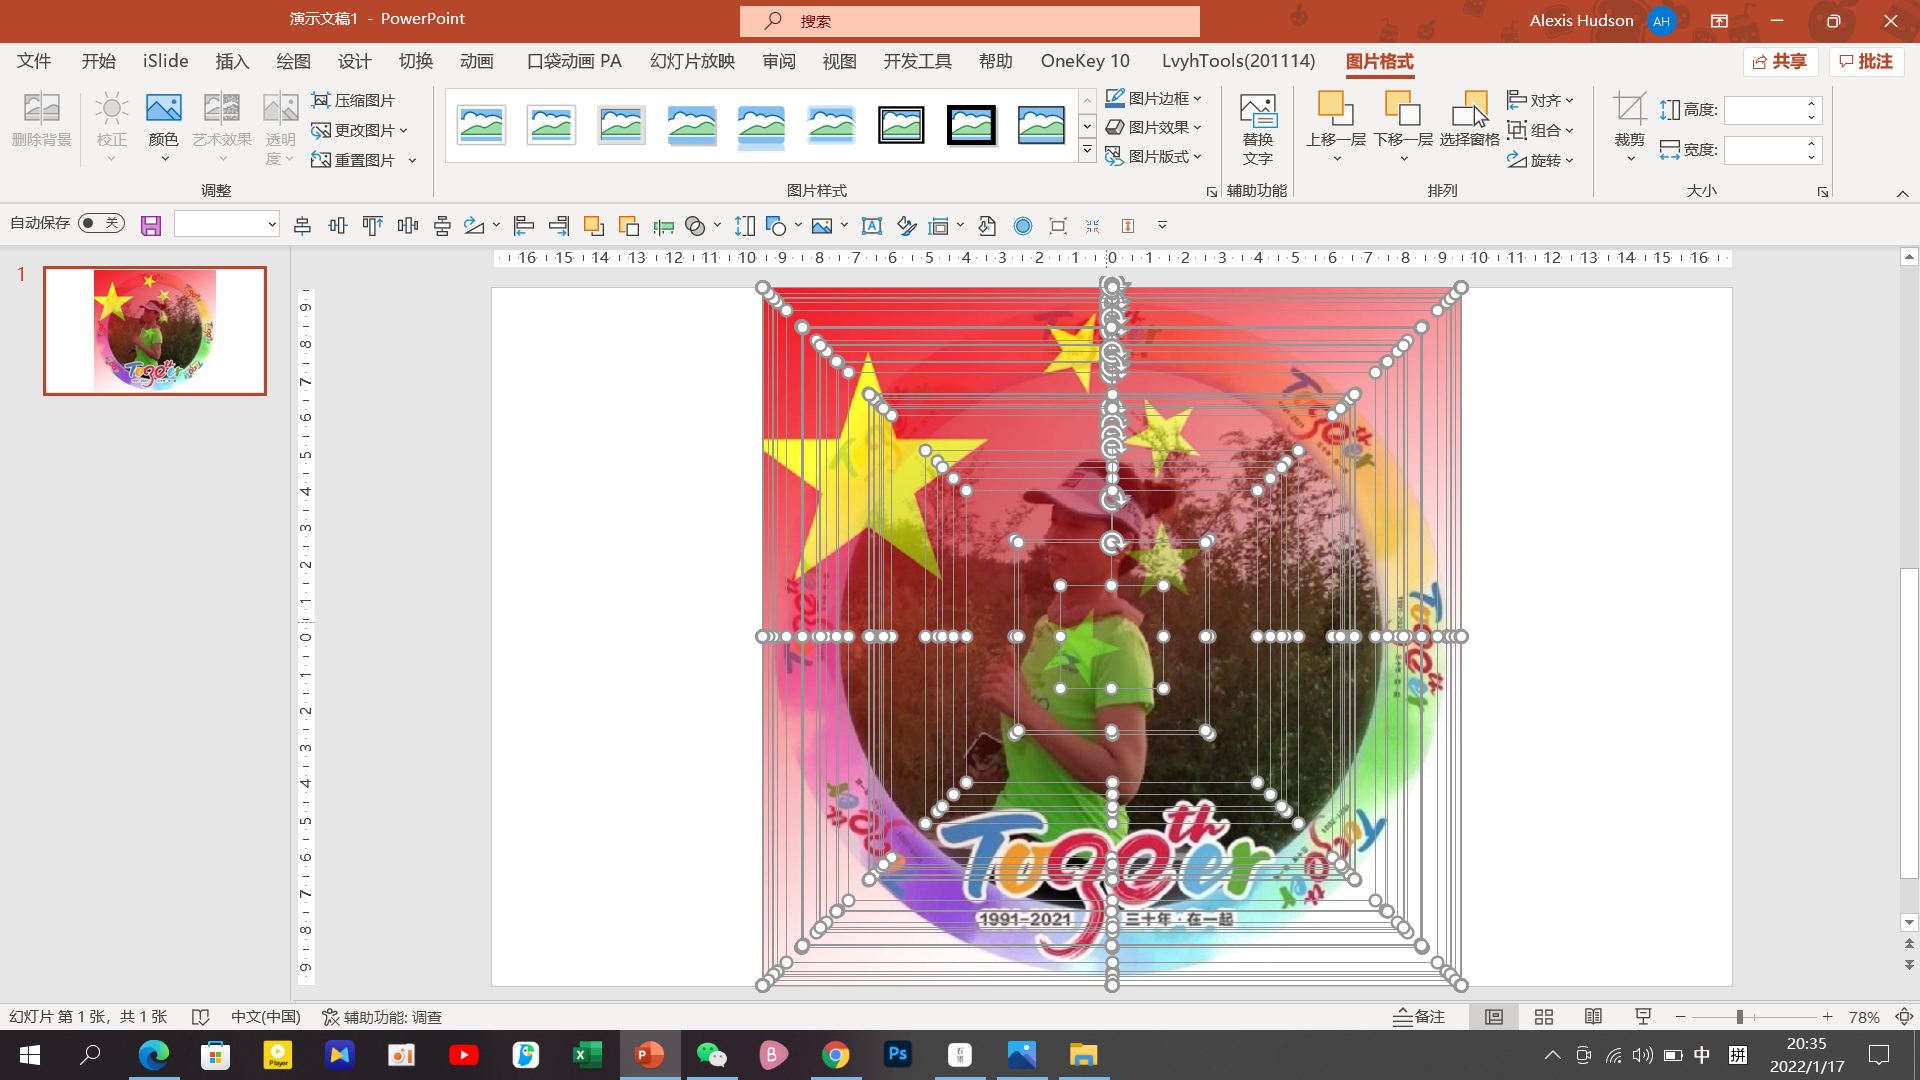Click the Save icon in quick access toolbar
Image resolution: width=1920 pixels, height=1080 pixels.
coord(151,226)
